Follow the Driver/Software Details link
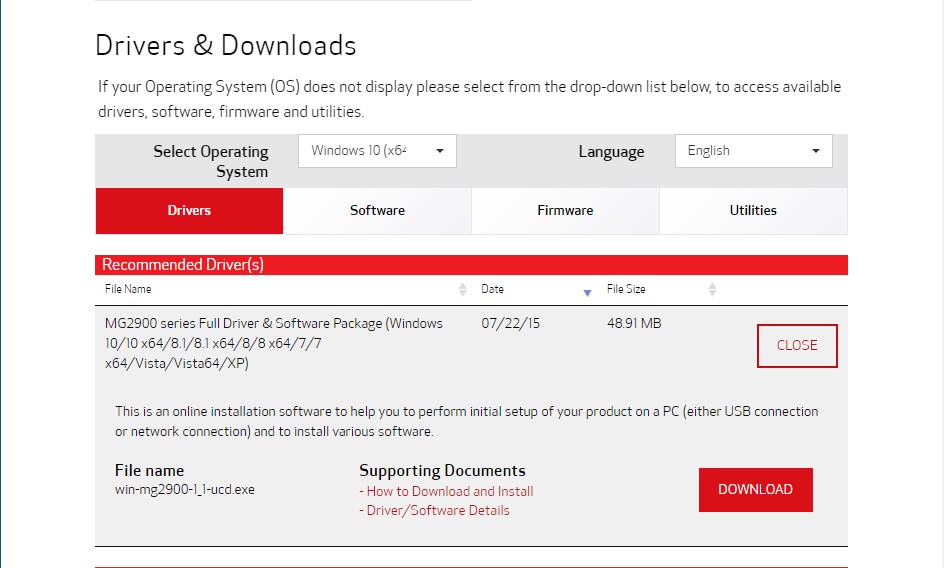 (x=437, y=510)
